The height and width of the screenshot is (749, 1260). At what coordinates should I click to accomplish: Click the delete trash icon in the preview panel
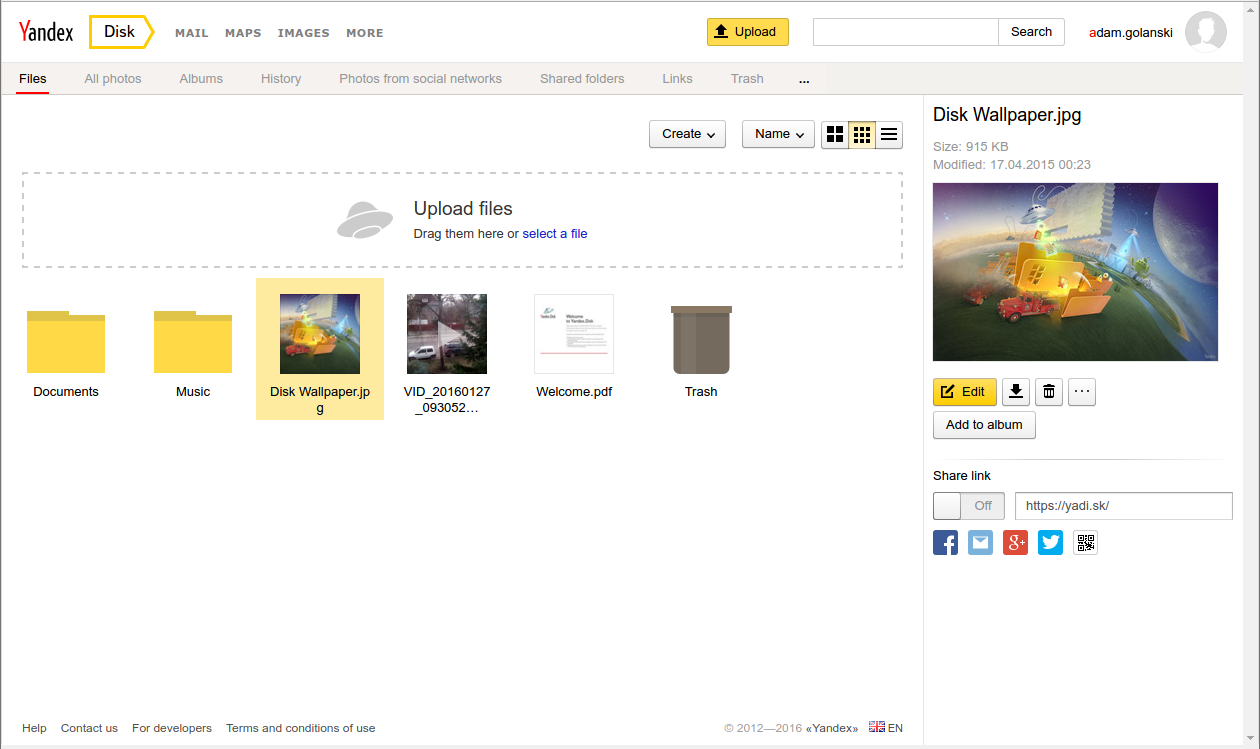tap(1049, 392)
